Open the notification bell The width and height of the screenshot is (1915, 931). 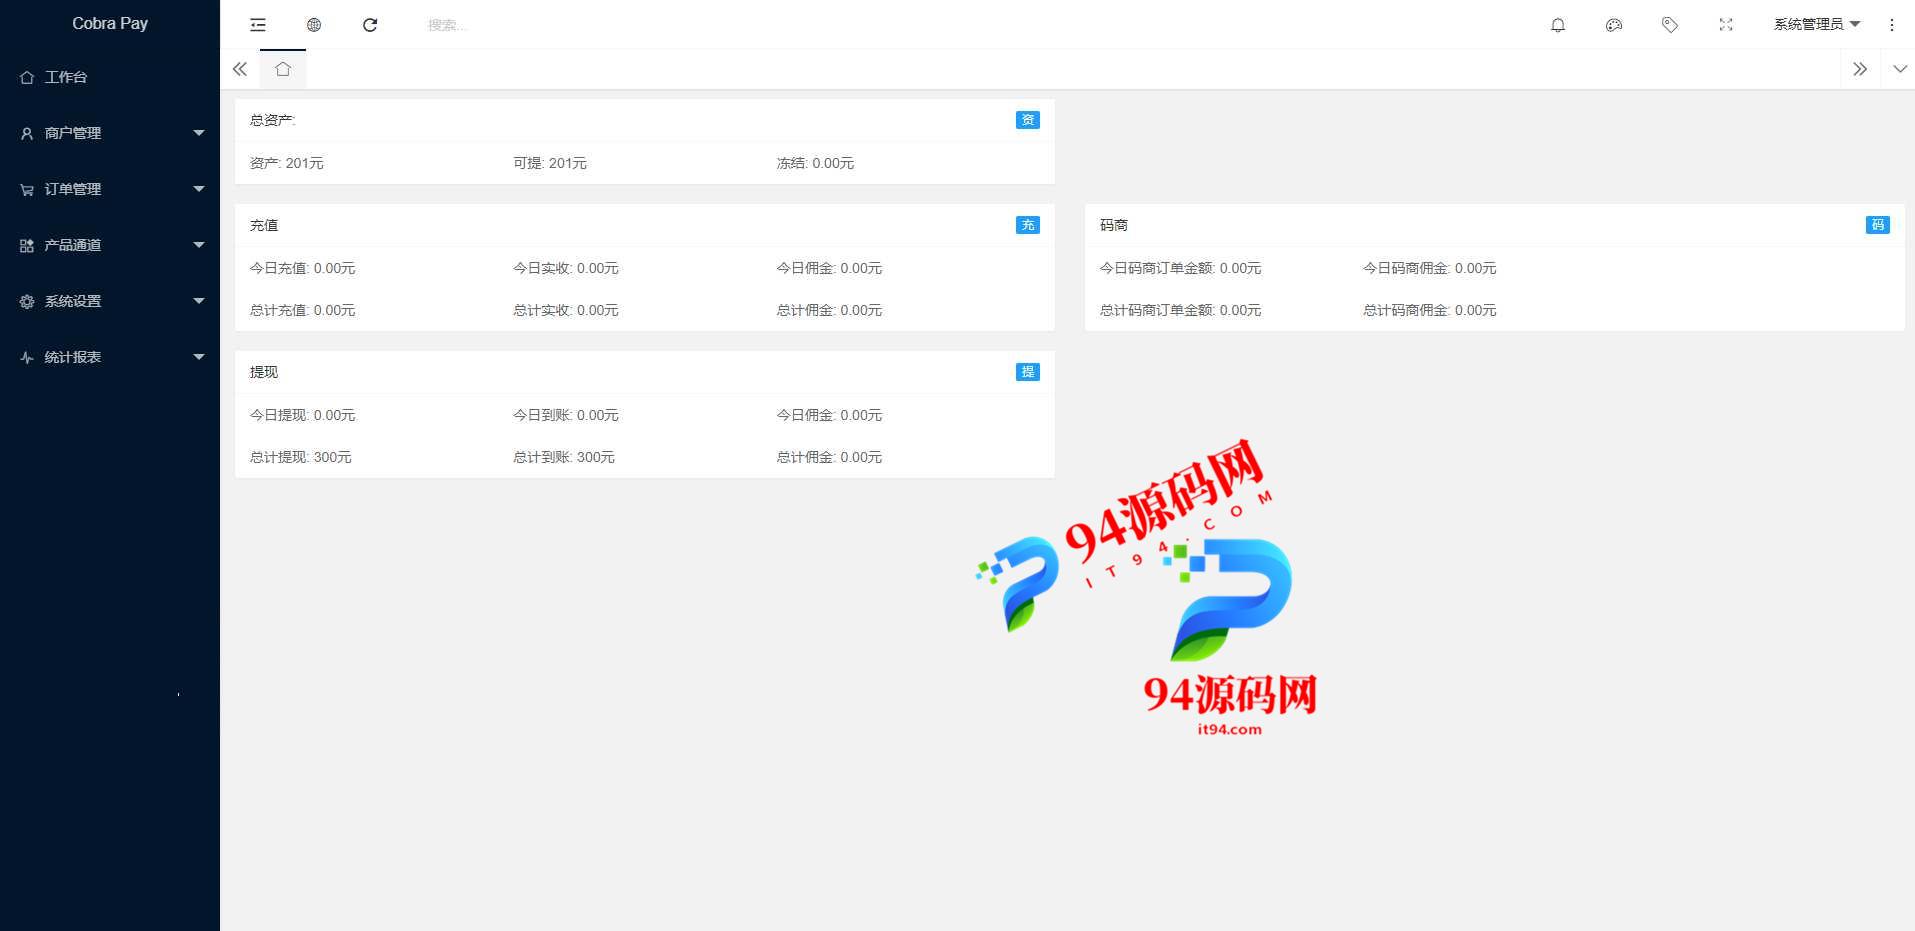point(1558,25)
